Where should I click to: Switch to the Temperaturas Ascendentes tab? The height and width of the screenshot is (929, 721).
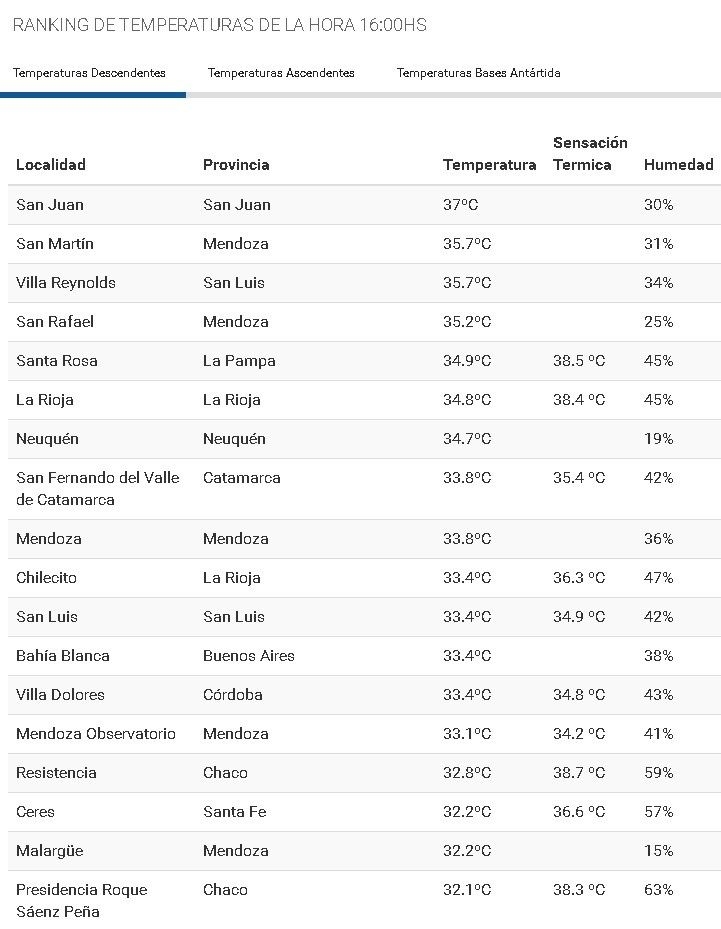tap(281, 73)
